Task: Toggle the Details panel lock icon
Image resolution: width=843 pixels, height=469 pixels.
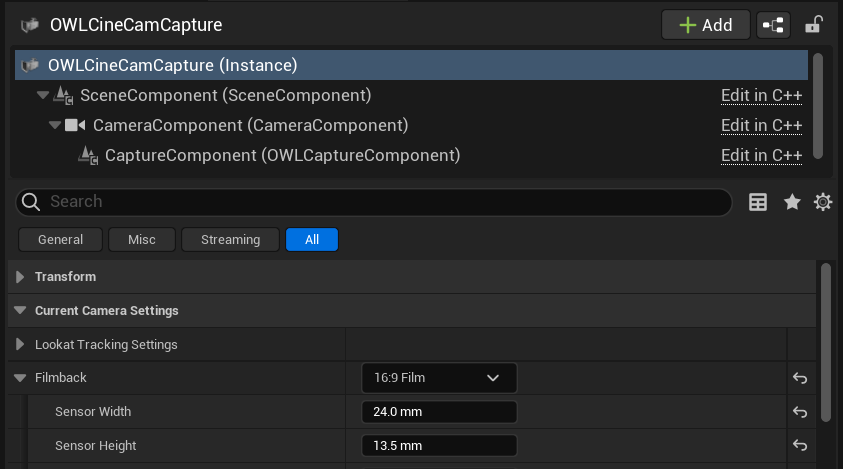Action: coord(813,25)
